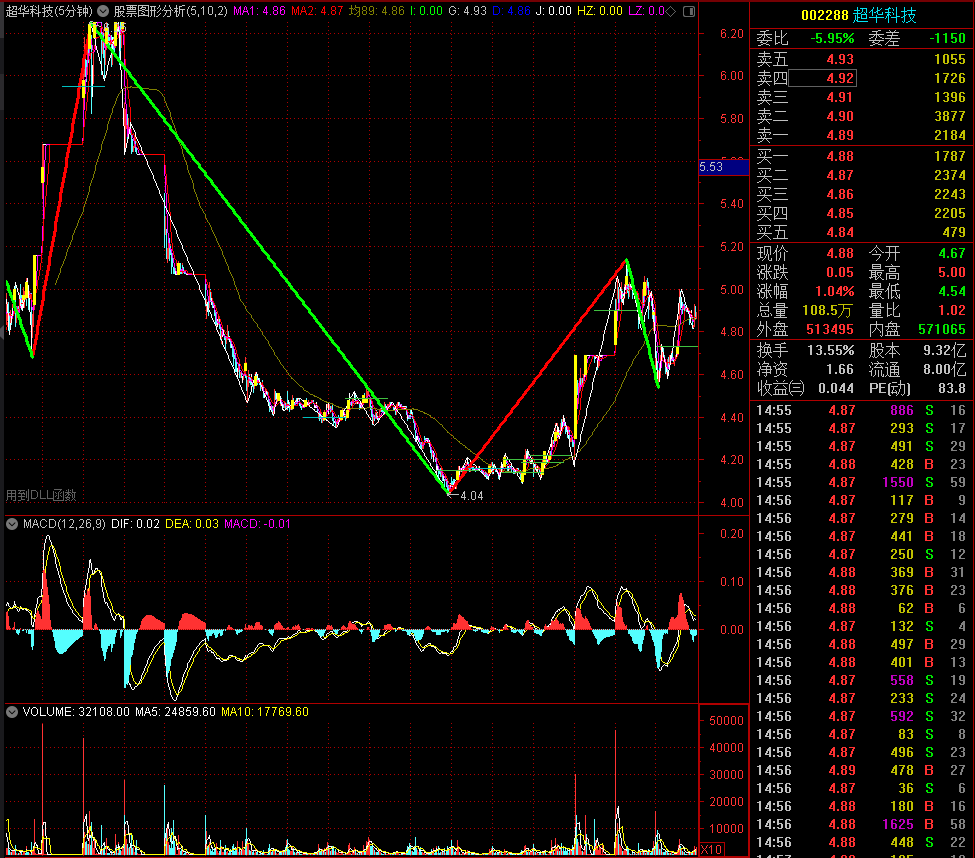Viewport: 975px width, 858px height.
Task: Click the MACD(12,26,9) indicator title
Action: pyautogui.click(x=62, y=524)
